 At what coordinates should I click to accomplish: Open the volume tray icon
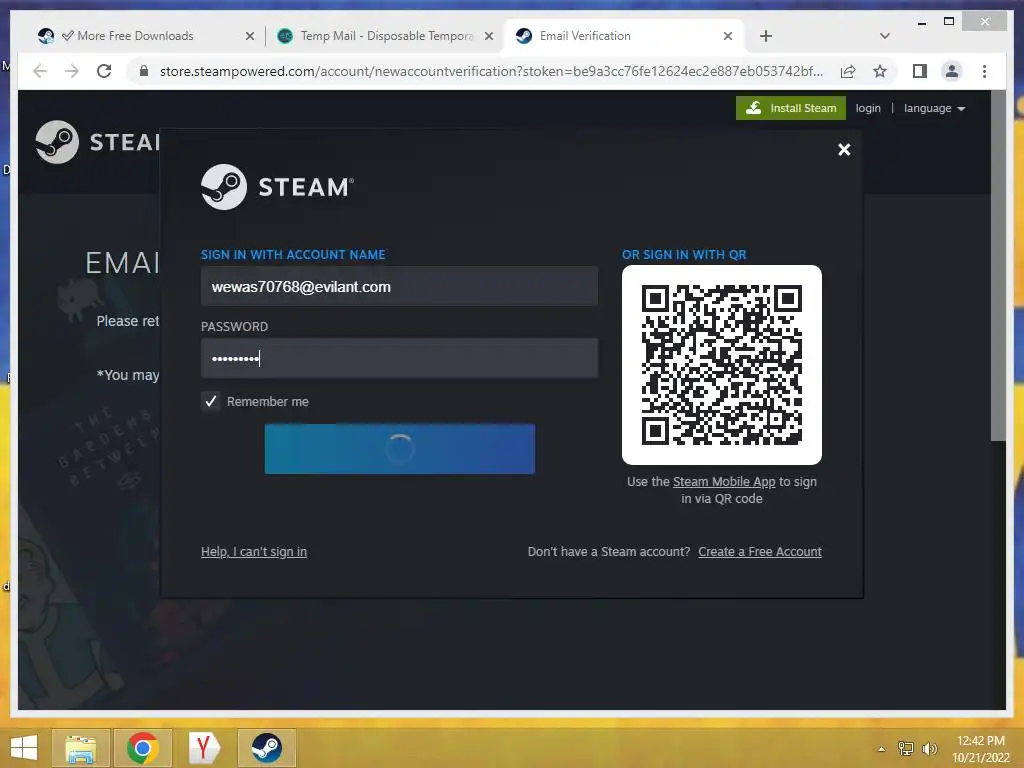[x=929, y=748]
